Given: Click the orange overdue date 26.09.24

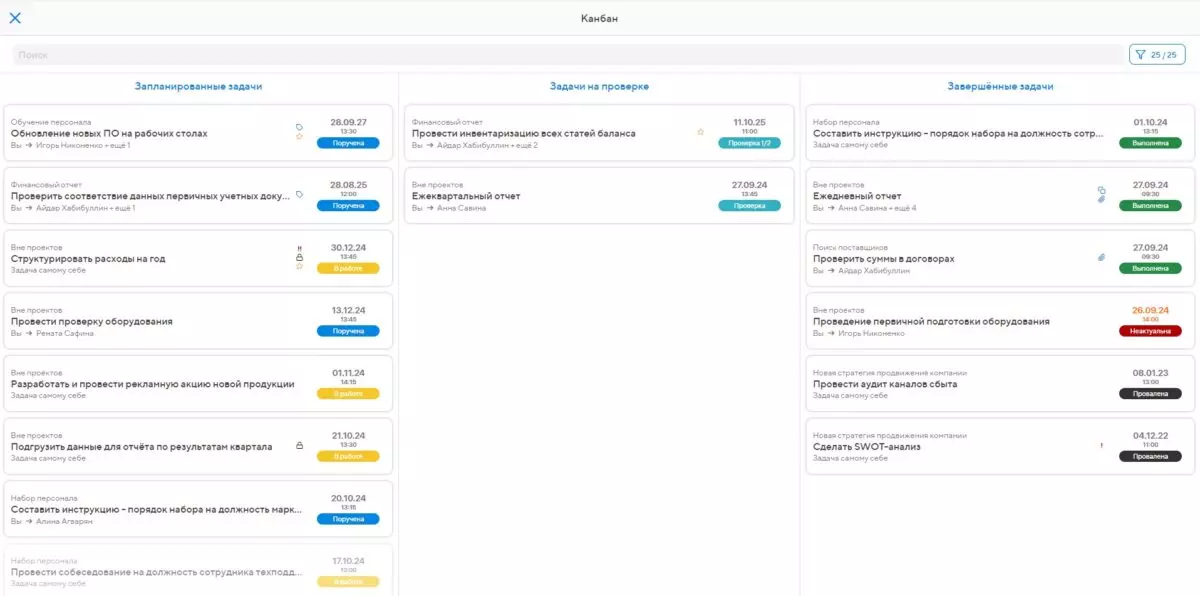Looking at the screenshot, I should 1150,310.
